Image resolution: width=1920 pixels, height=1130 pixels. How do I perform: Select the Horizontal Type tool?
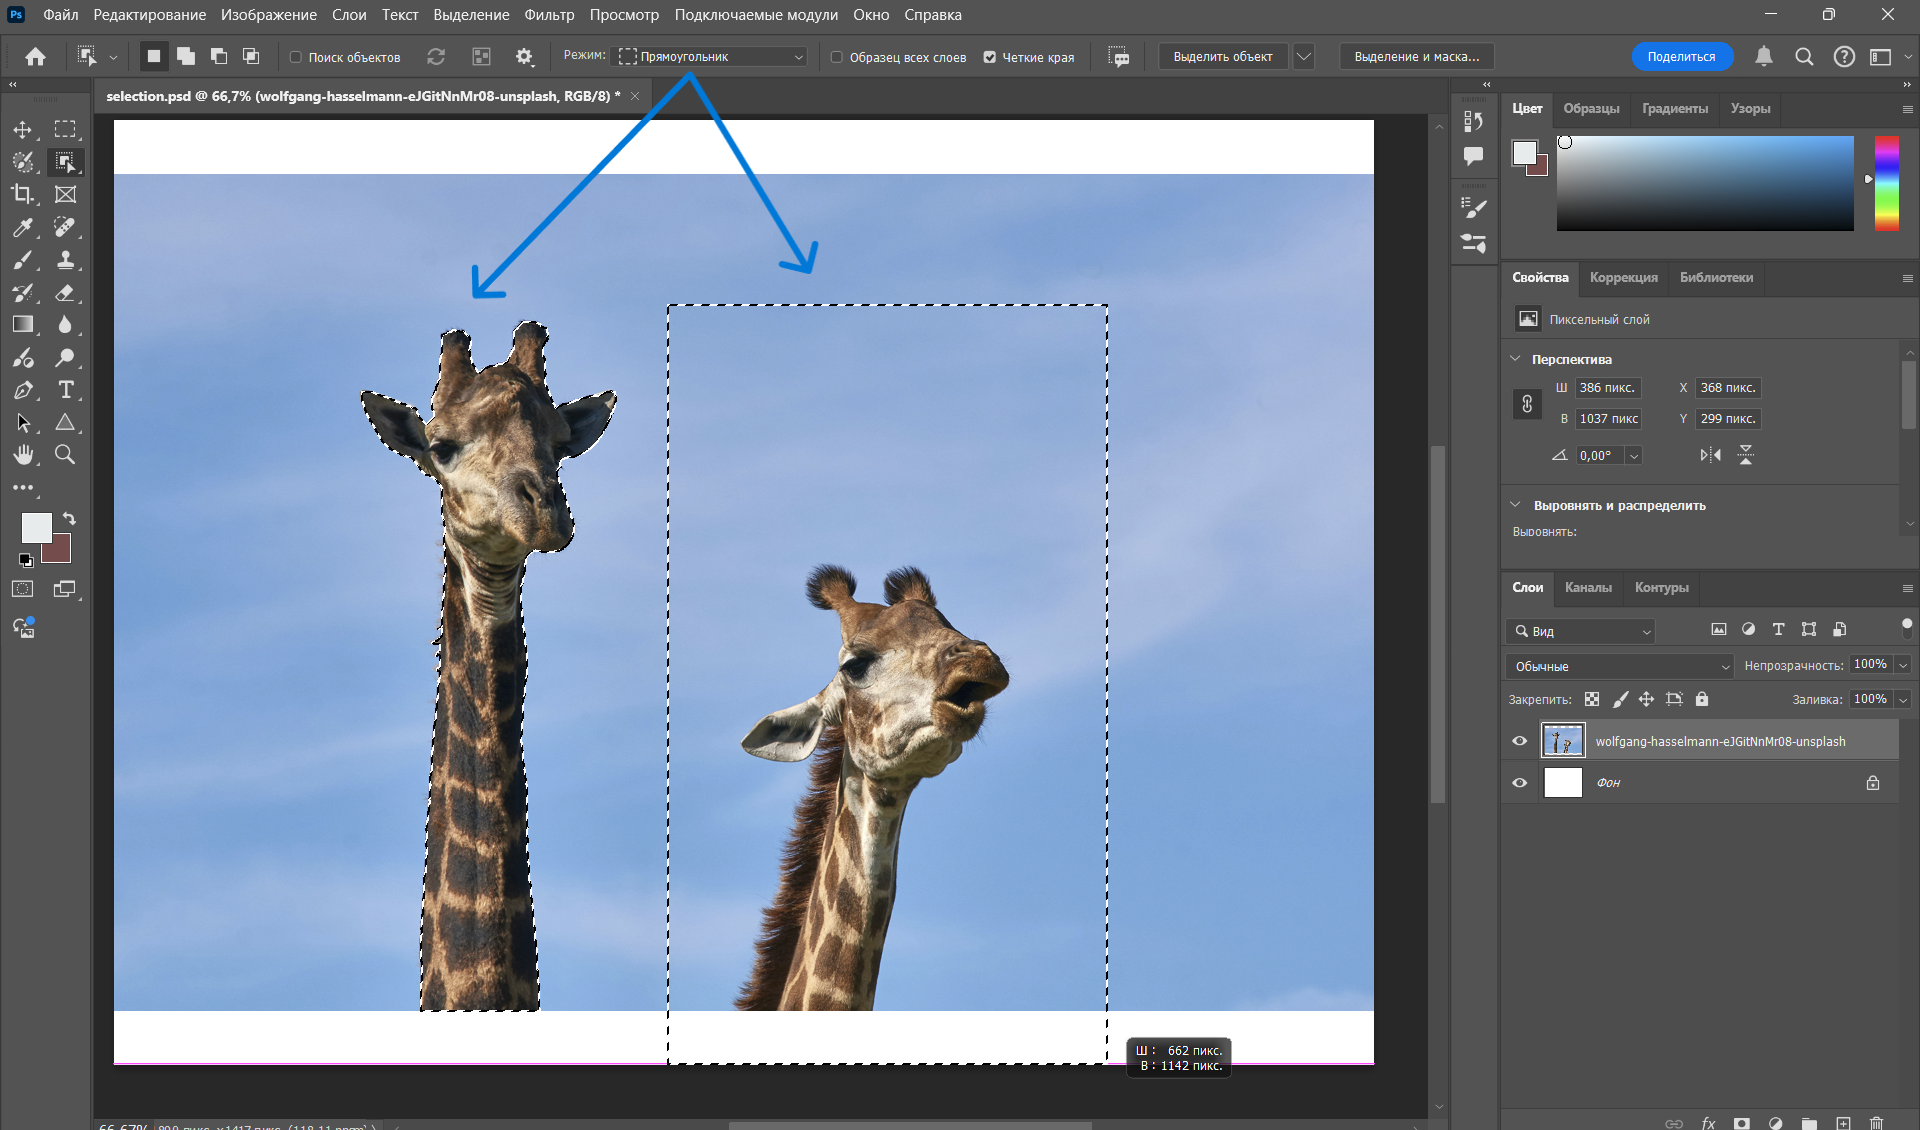tap(65, 390)
